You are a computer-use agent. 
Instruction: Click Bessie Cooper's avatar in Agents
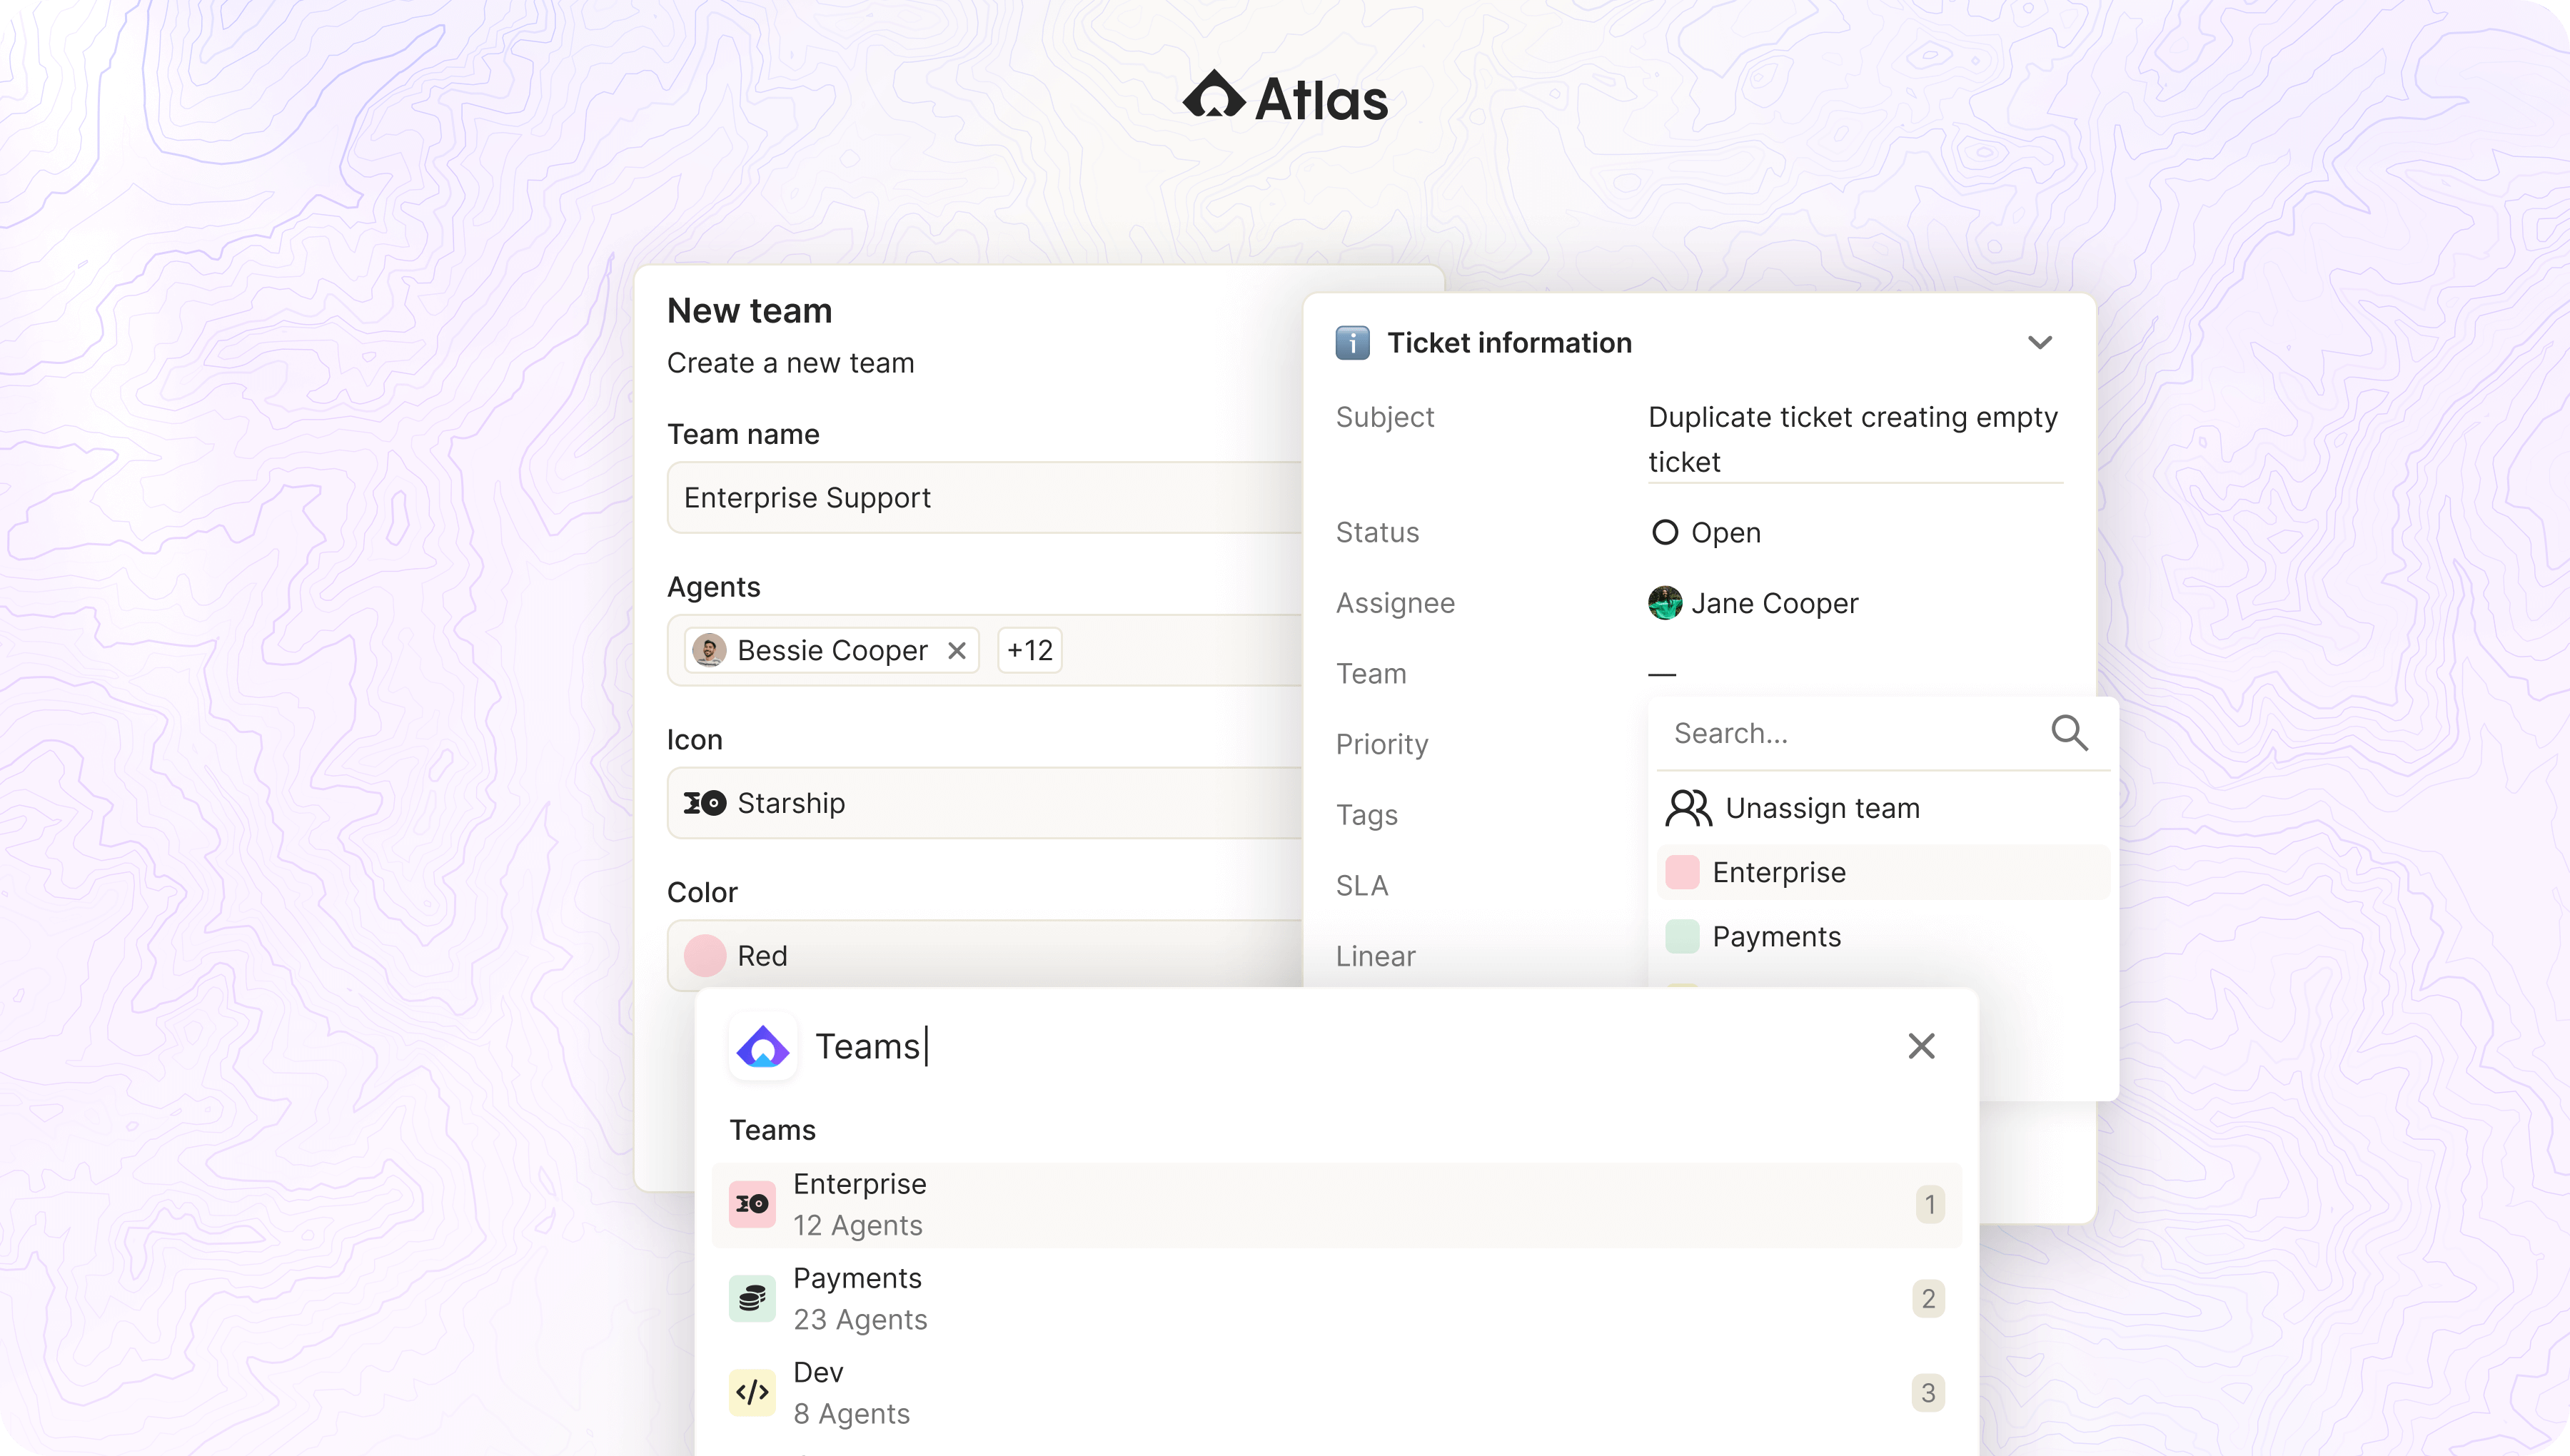click(x=709, y=650)
